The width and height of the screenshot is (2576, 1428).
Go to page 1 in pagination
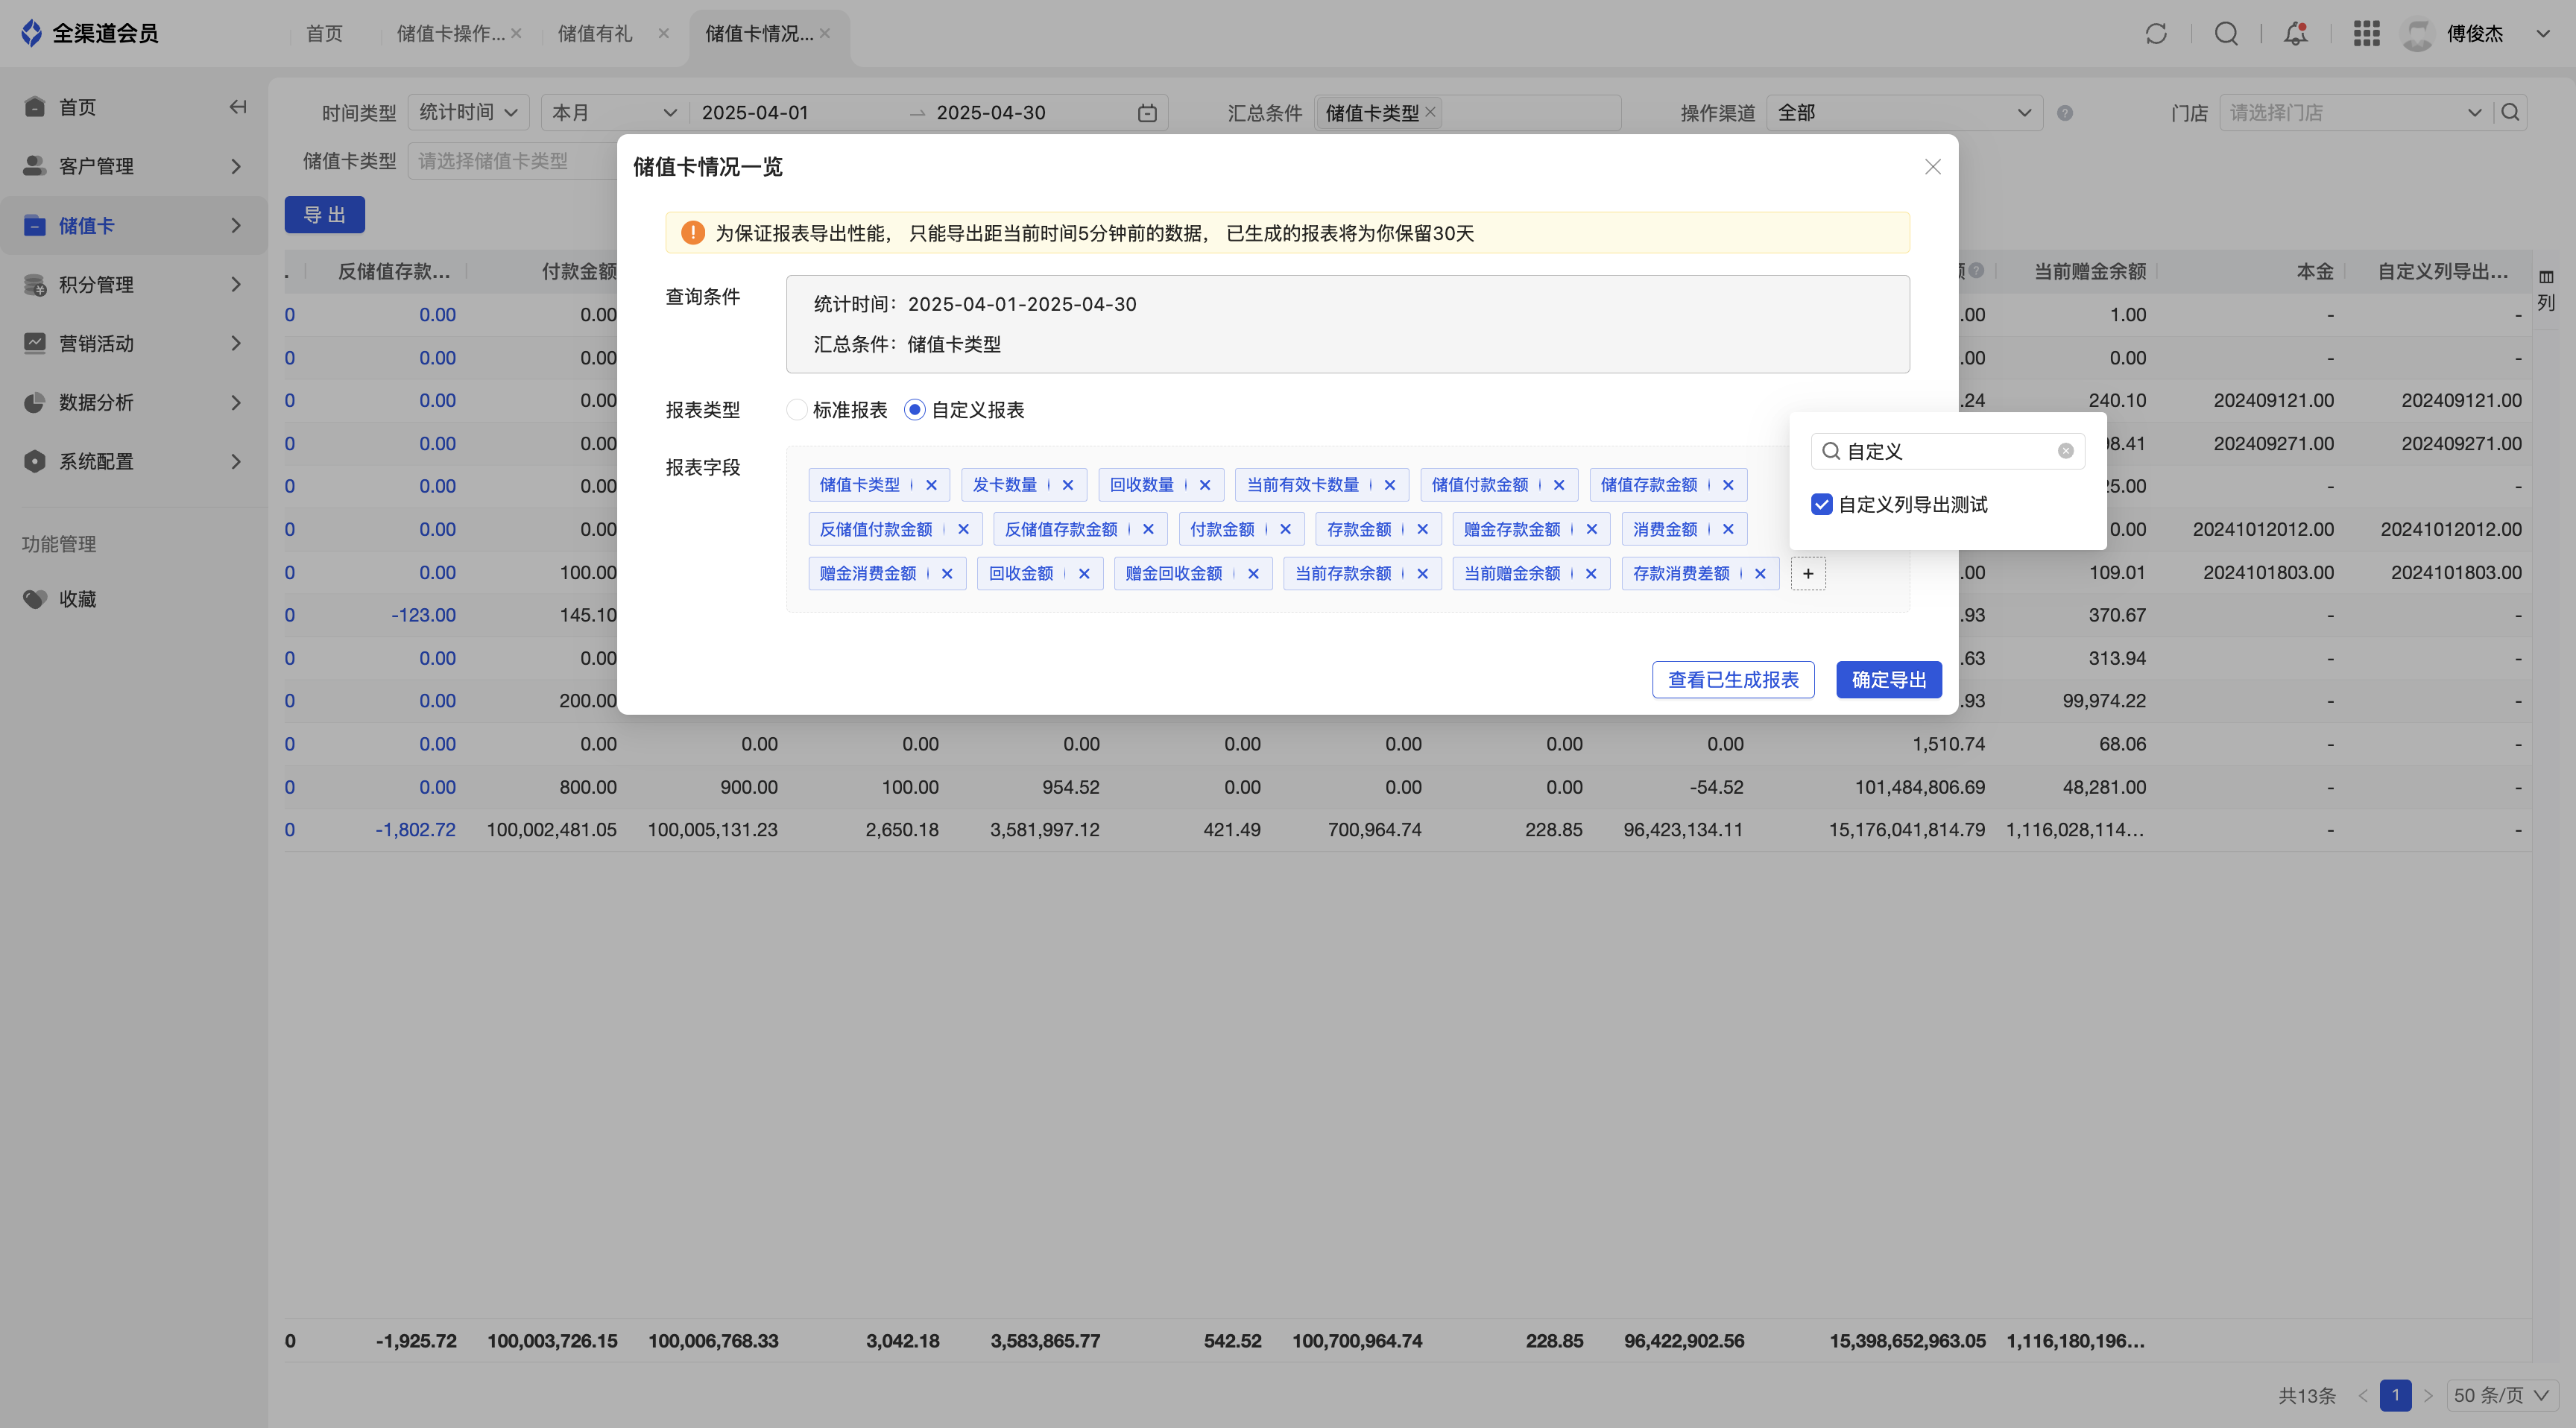pyautogui.click(x=2395, y=1395)
